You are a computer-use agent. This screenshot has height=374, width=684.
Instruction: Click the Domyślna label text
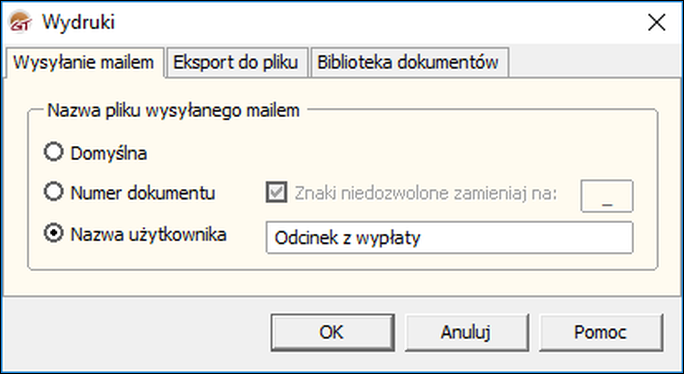click(109, 153)
